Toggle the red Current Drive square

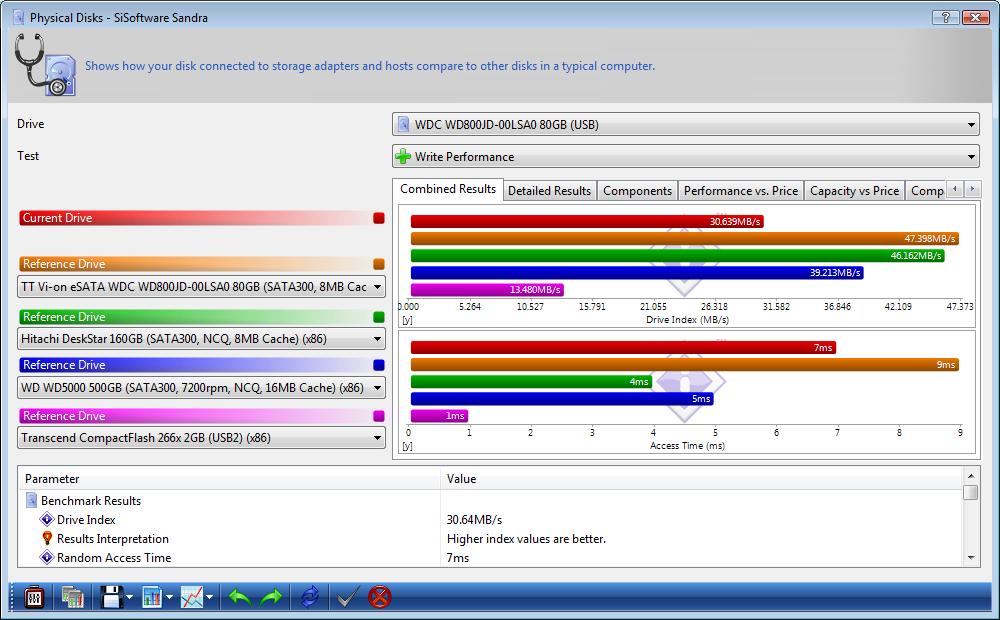click(x=379, y=218)
